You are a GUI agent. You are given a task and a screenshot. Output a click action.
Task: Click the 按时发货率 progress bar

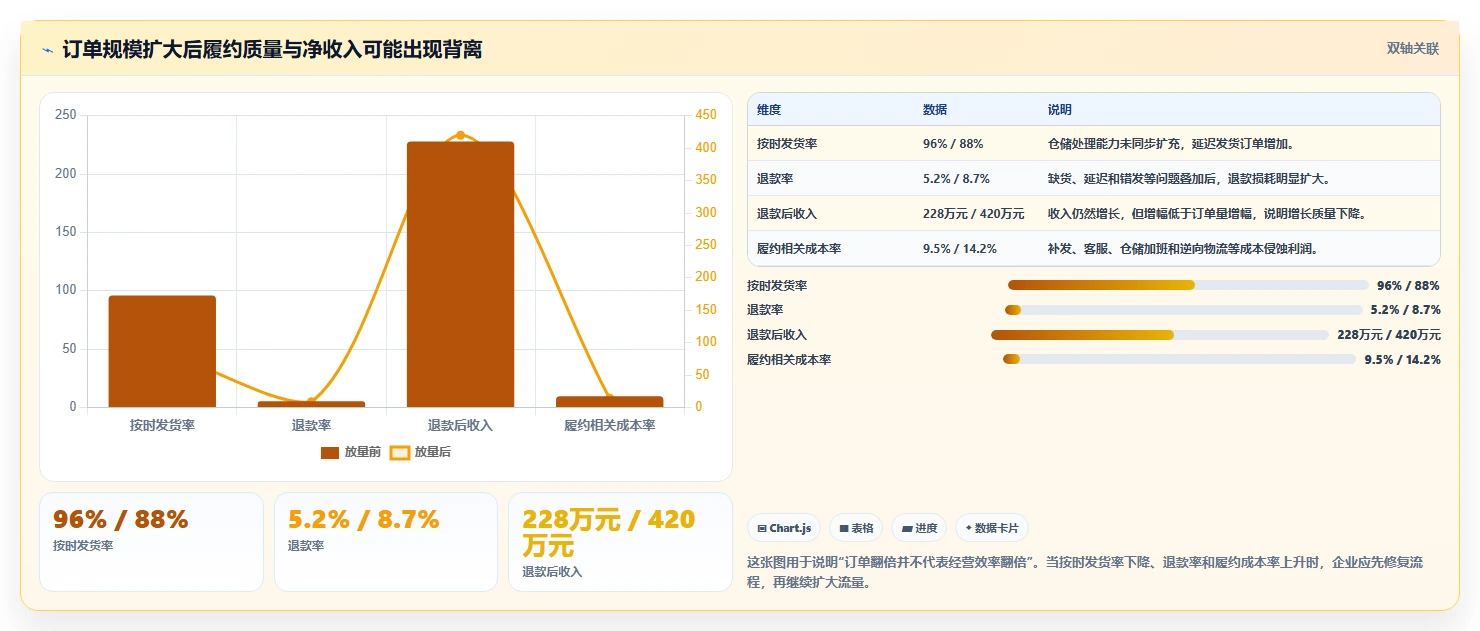click(x=1188, y=286)
